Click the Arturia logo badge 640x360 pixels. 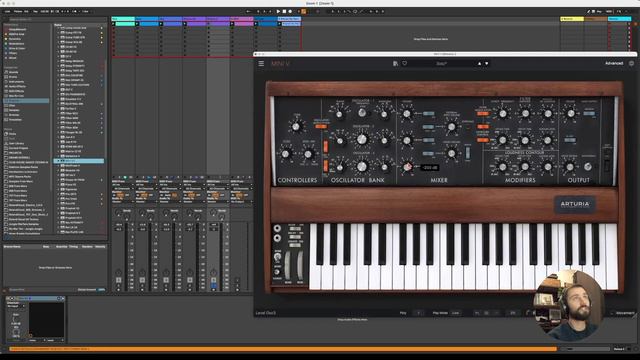click(x=575, y=204)
